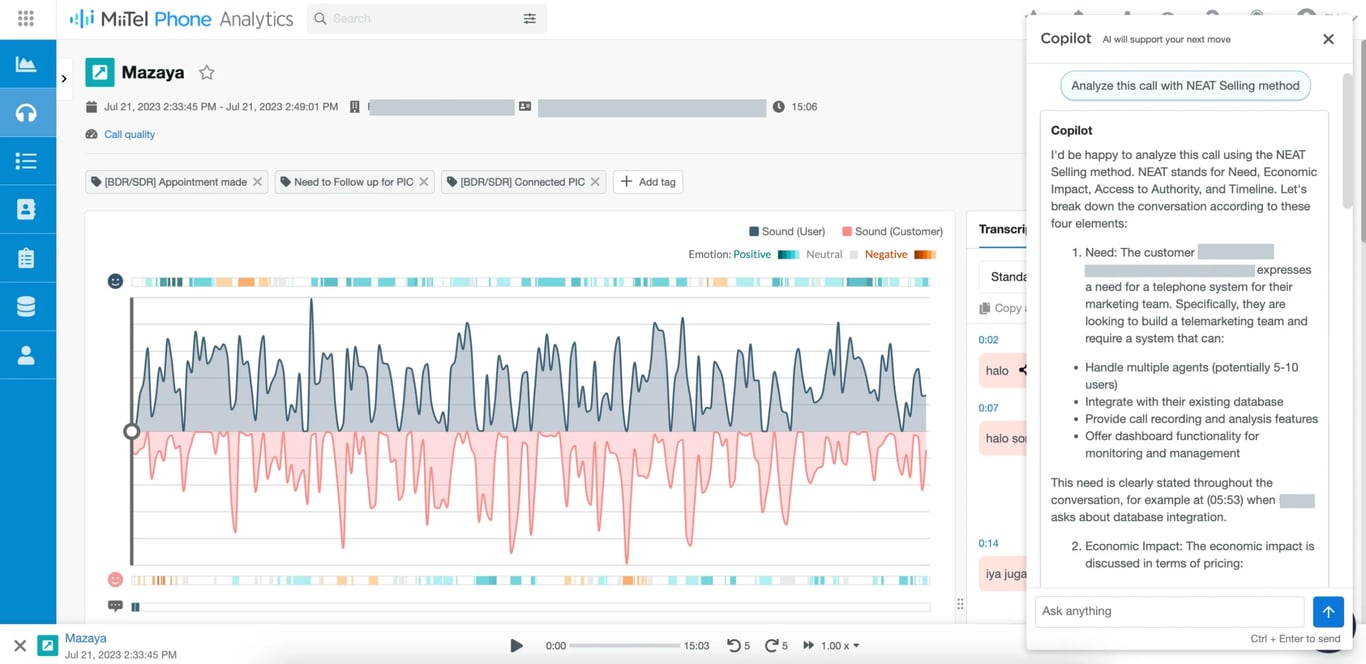Image resolution: width=1366 pixels, height=664 pixels.
Task: Open the database icon in the sidebar
Action: click(x=27, y=305)
